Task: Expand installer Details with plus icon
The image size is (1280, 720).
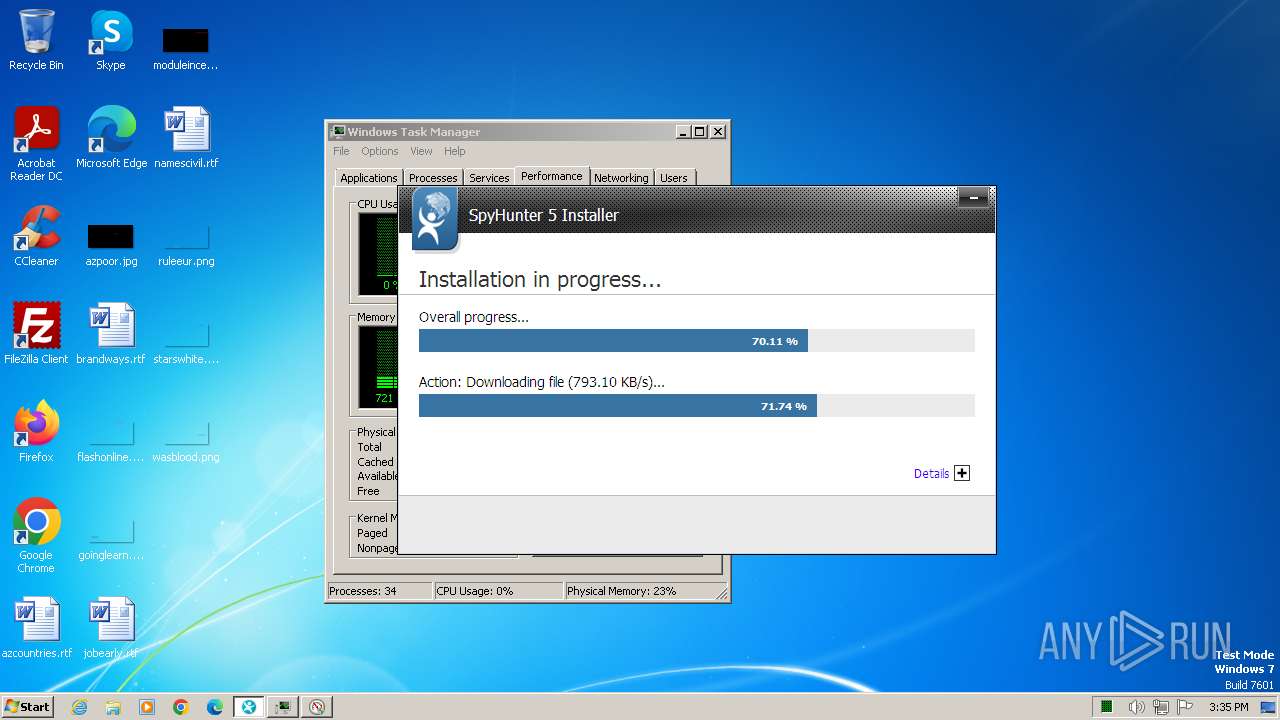Action: tap(962, 473)
